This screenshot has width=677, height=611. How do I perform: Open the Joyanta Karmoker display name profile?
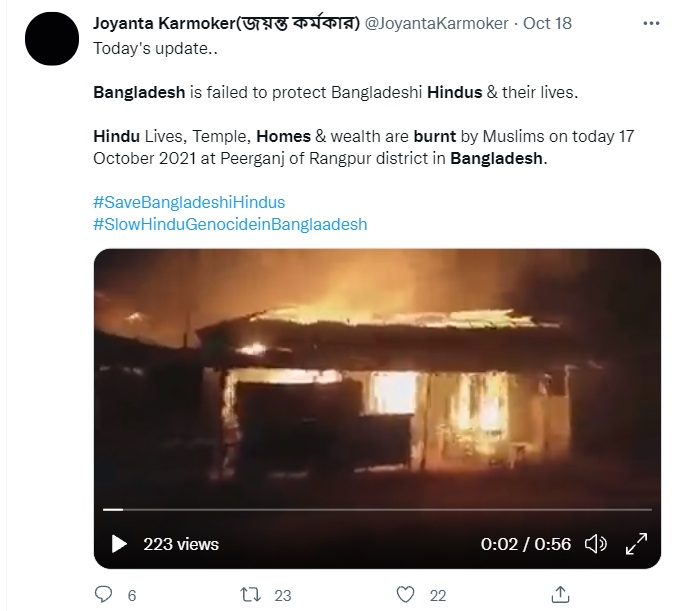(226, 23)
